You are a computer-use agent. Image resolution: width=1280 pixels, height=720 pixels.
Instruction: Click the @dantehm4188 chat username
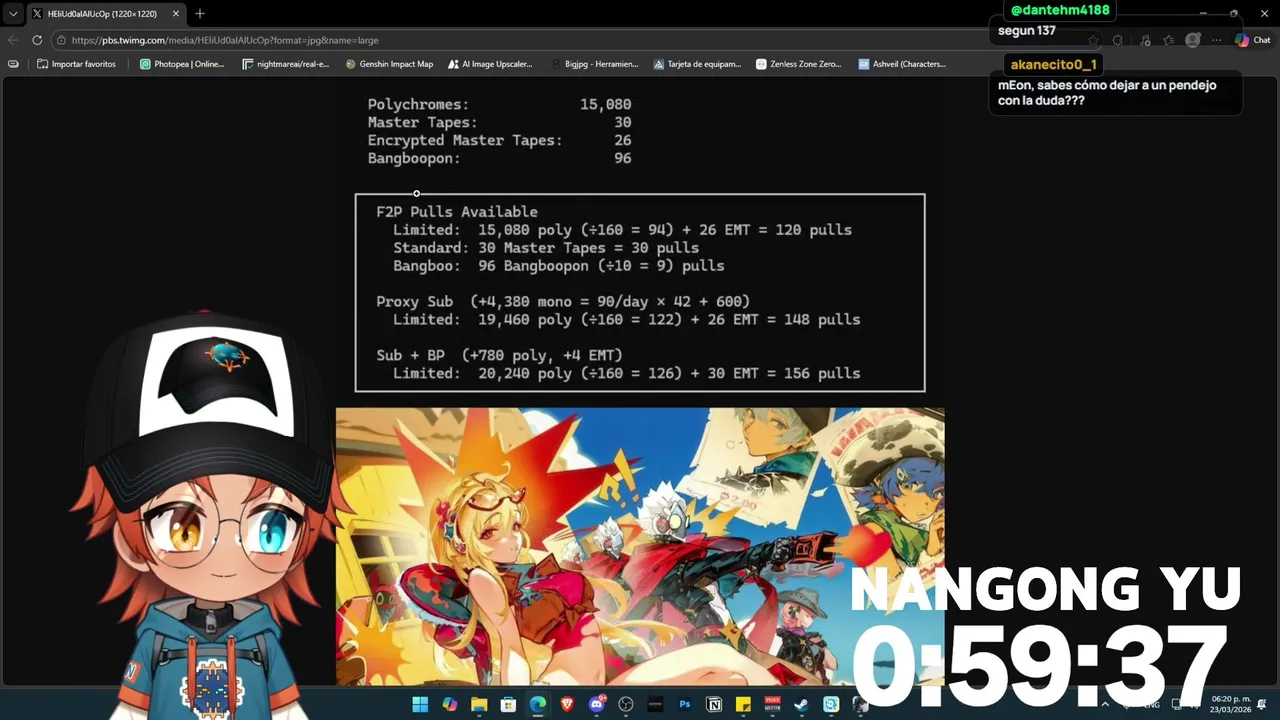click(x=1060, y=10)
